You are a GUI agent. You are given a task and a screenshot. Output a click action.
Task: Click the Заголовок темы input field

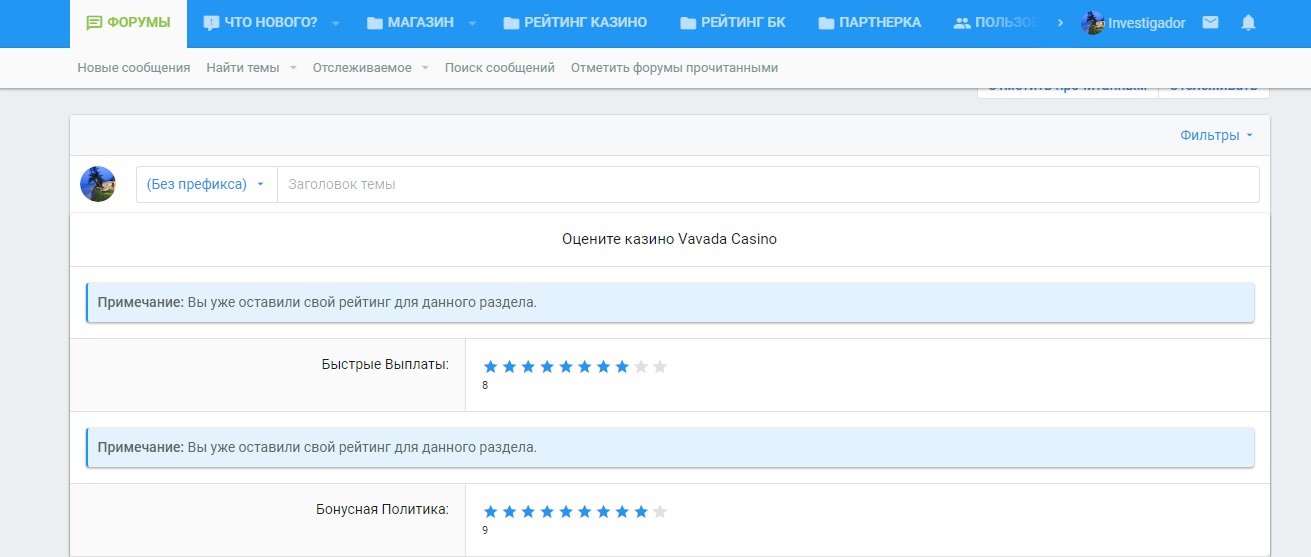click(x=768, y=184)
